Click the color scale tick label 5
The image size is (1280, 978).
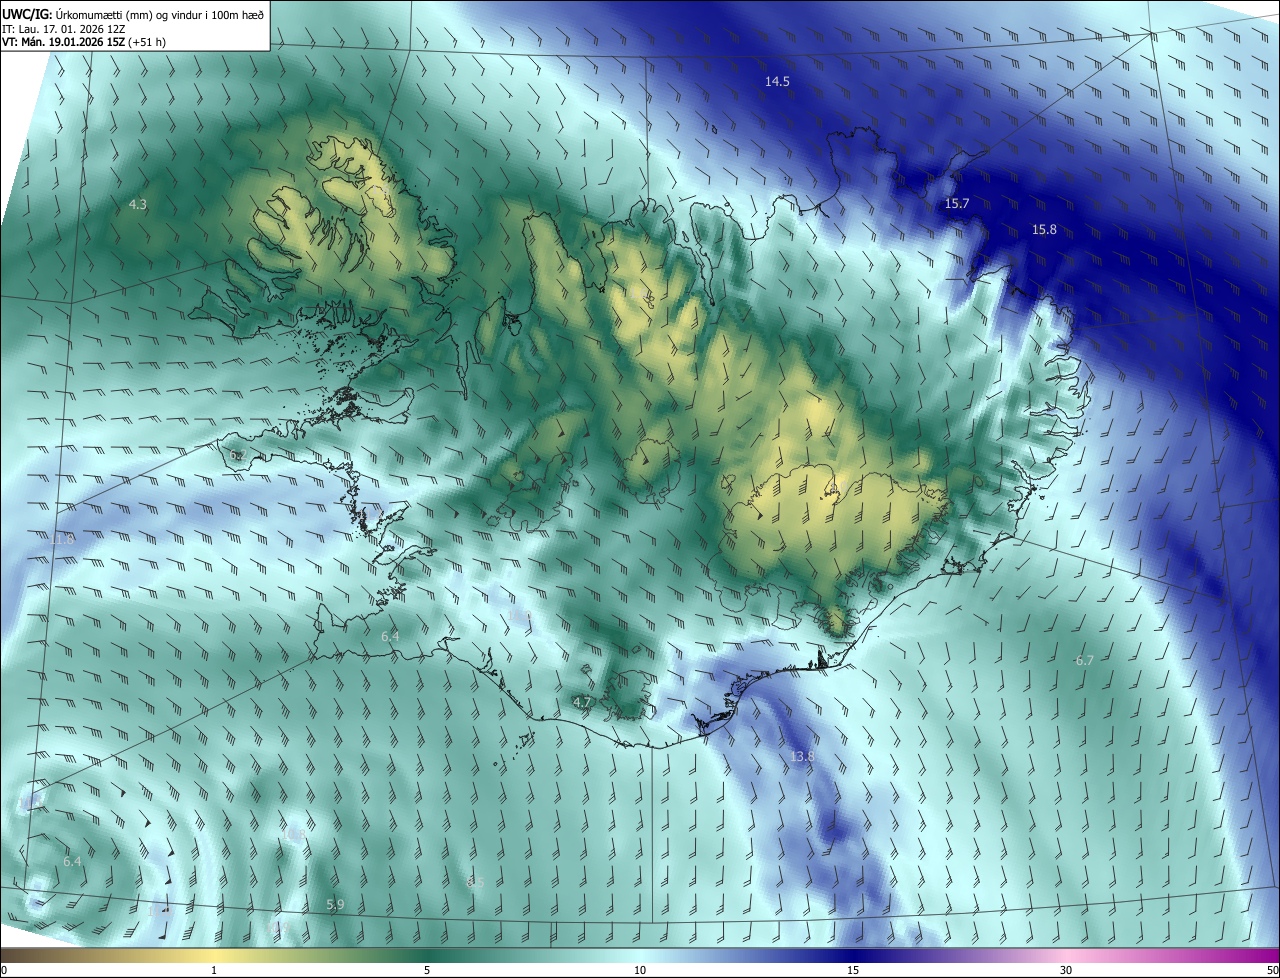[427, 970]
